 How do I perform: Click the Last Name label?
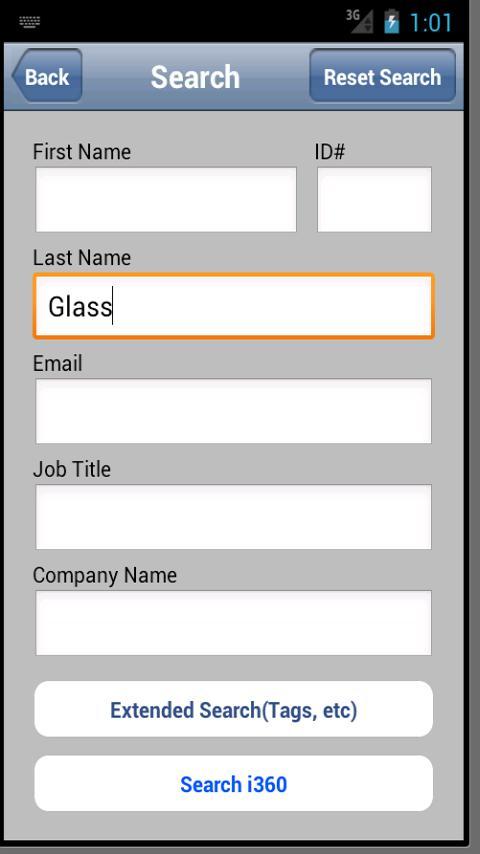coord(82,258)
